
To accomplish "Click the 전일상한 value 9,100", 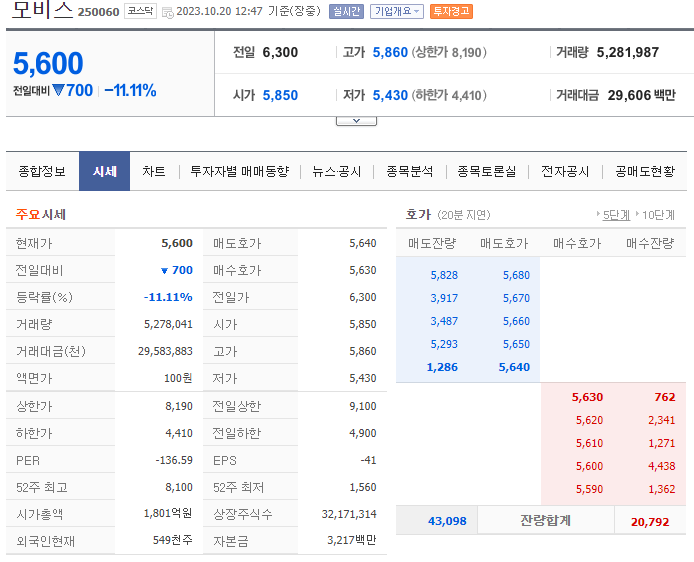I will [362, 406].
